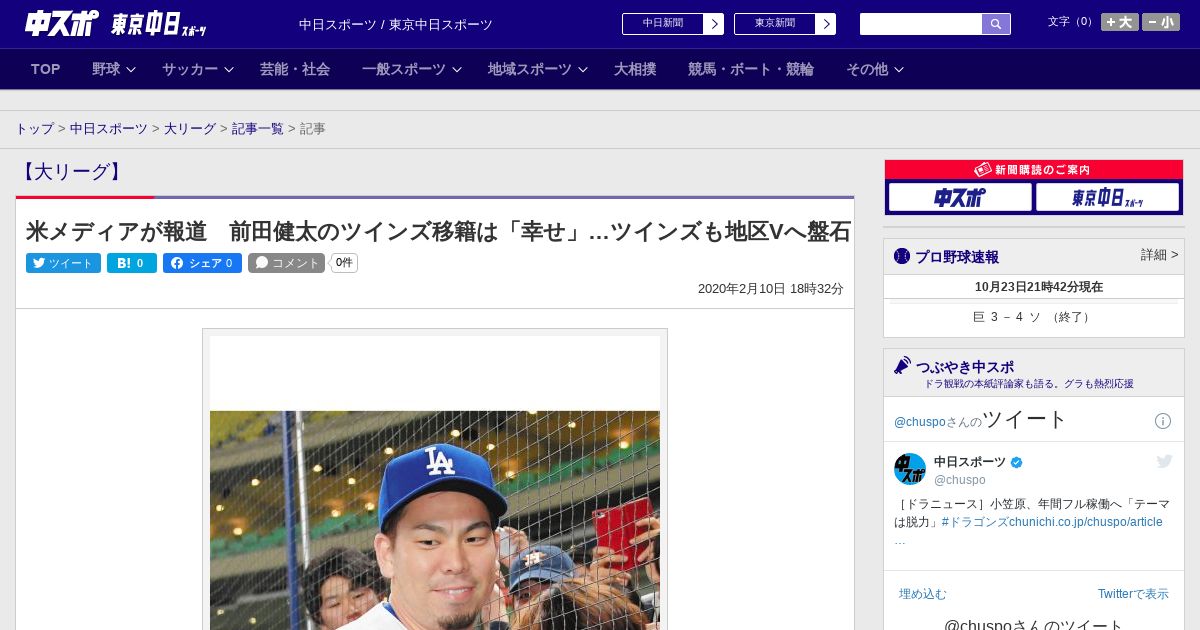Expand the 地域スポーツ navigation menu
1200x630 pixels.
click(x=538, y=69)
